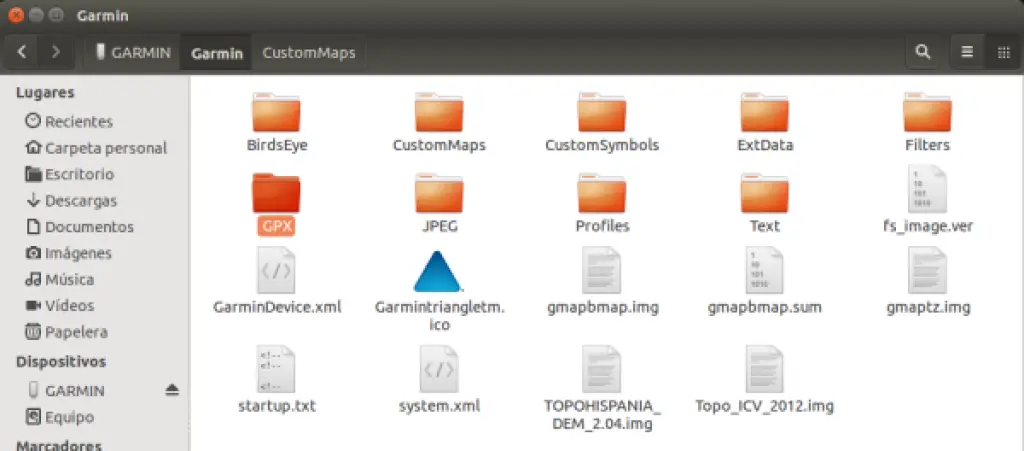Select the system.xml file icon

[439, 369]
